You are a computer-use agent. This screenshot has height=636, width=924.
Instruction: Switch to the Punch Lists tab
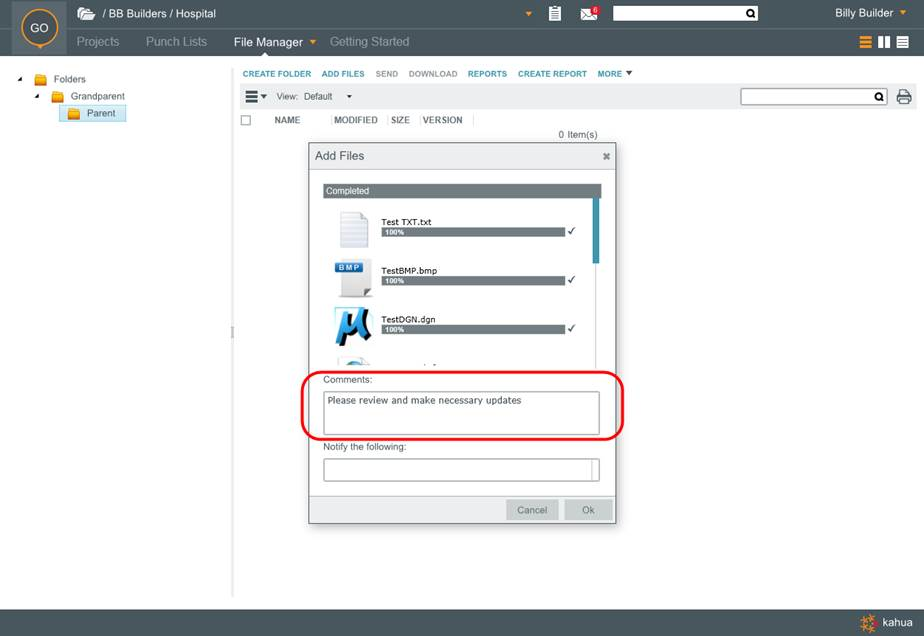pyautogui.click(x=176, y=42)
